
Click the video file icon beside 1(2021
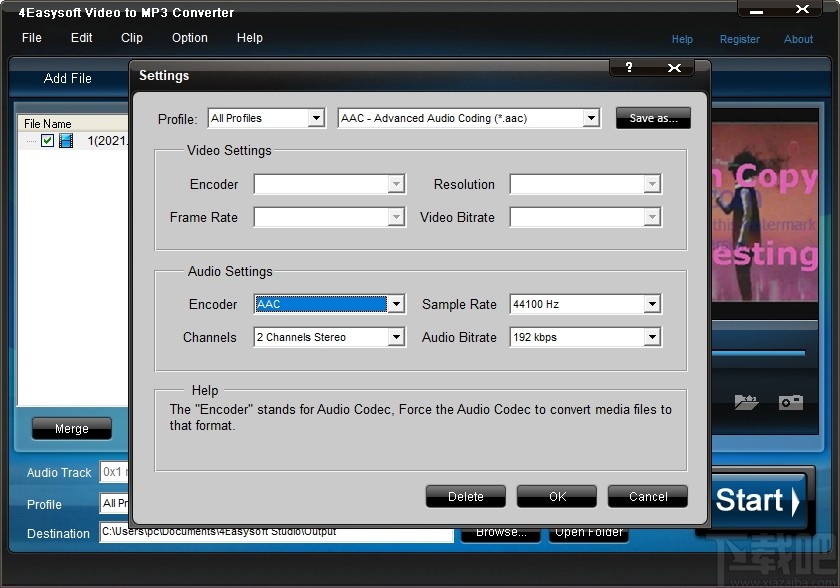coord(65,140)
